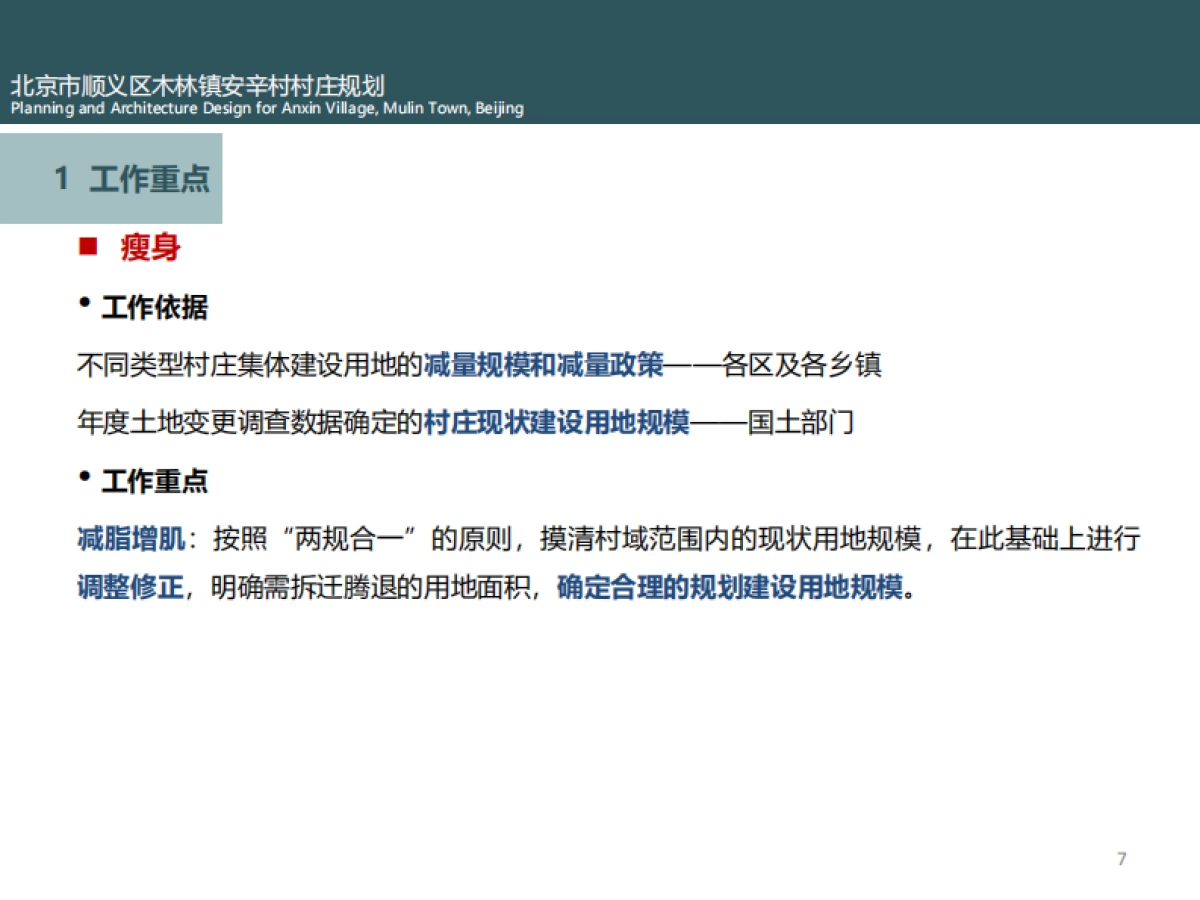Screen dimensions: 1200x900
Task: Click the English subtitle under the title
Action: pos(266,108)
